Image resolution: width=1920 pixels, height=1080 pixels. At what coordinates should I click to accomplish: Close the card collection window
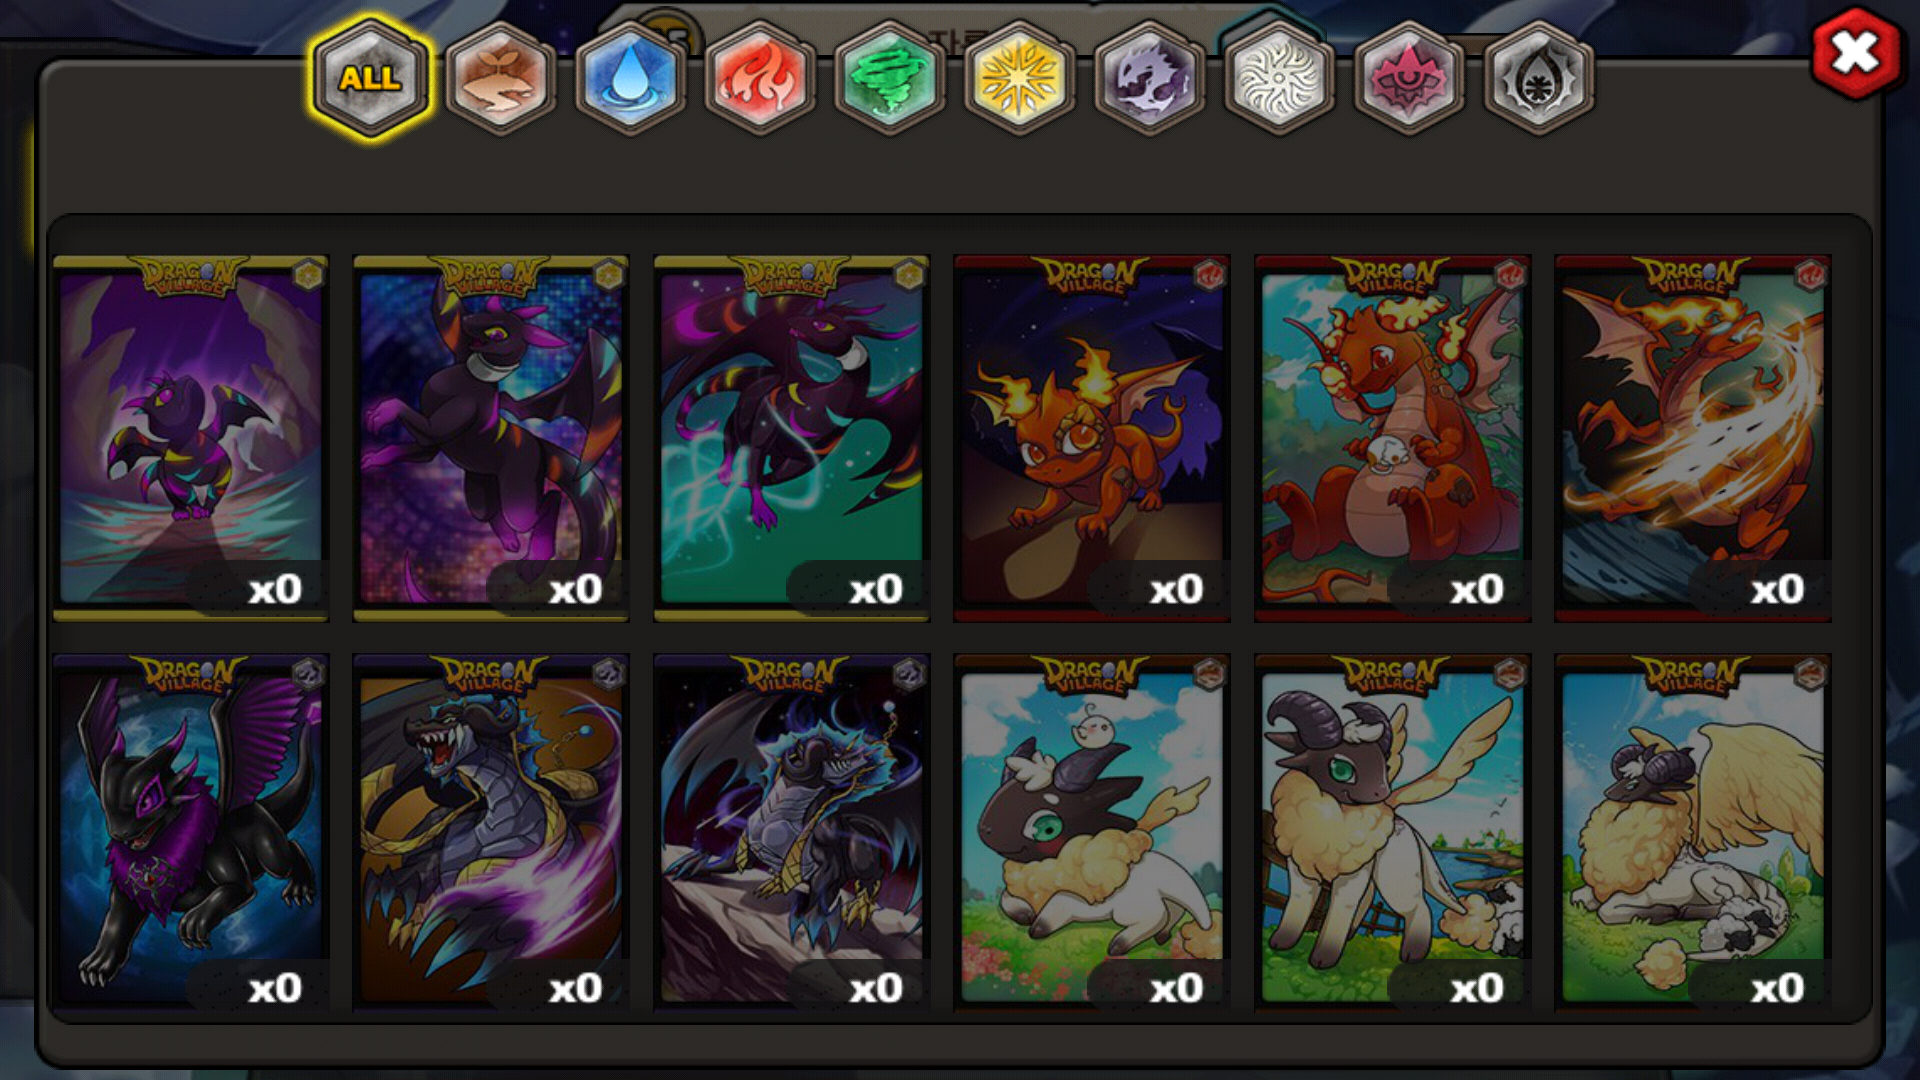pyautogui.click(x=1855, y=53)
